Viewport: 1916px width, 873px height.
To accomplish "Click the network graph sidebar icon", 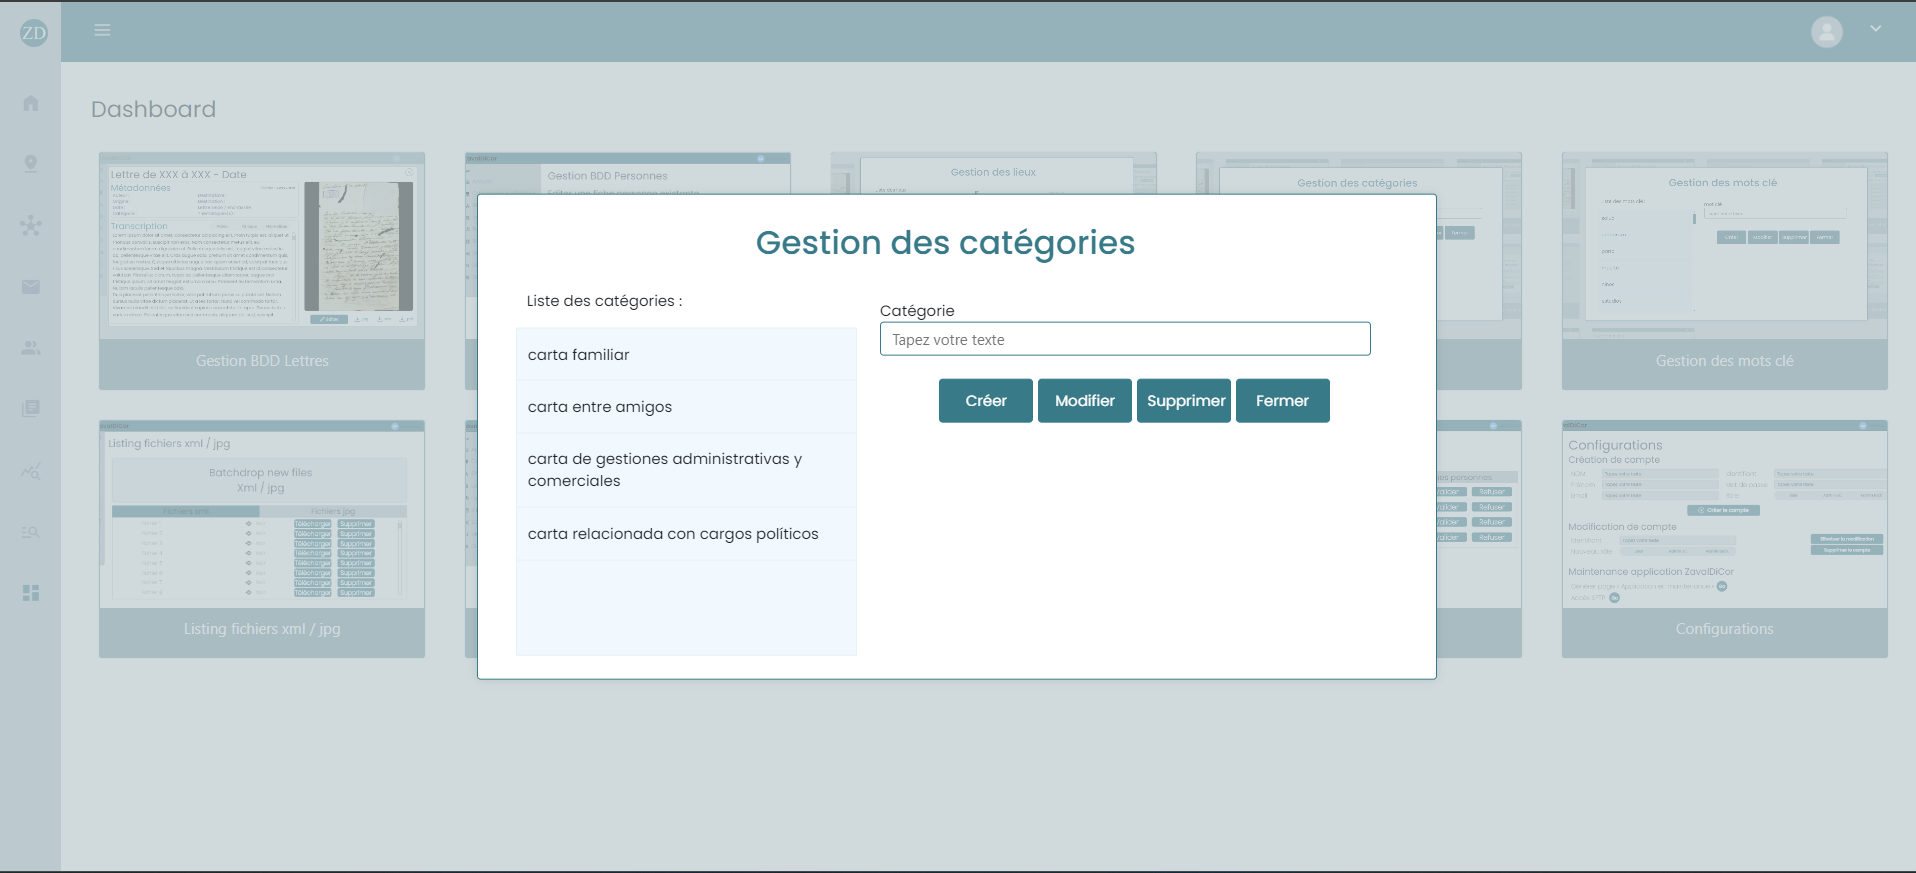I will click(x=31, y=225).
